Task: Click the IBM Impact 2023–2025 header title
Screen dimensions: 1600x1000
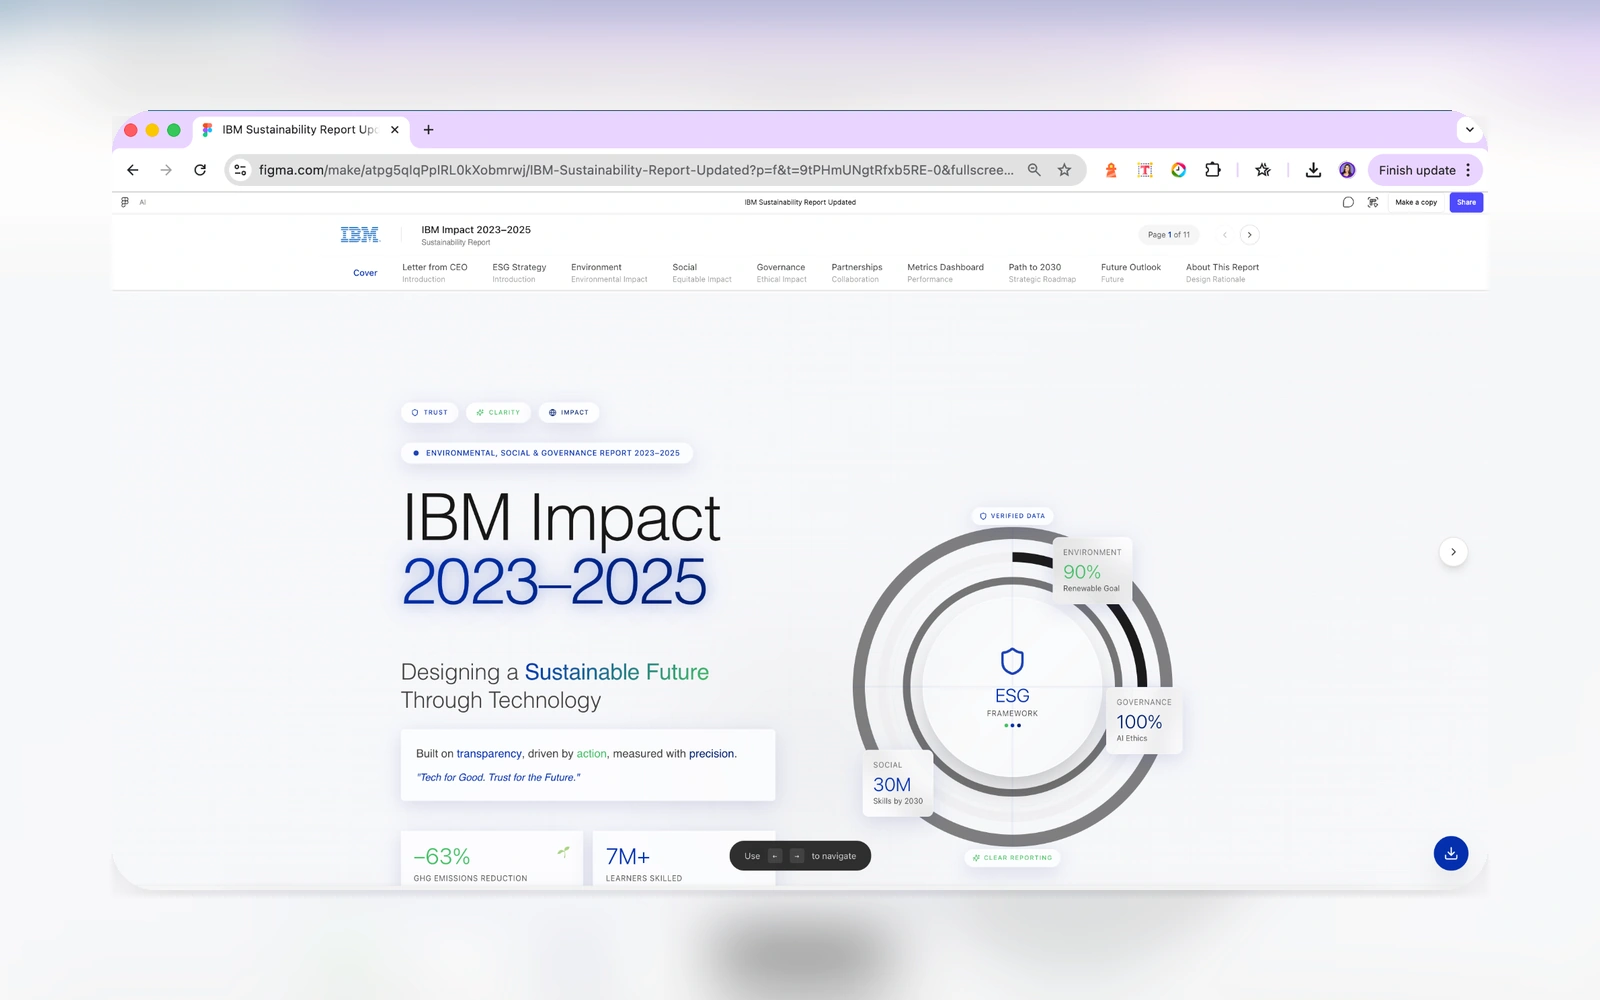Action: (x=476, y=230)
